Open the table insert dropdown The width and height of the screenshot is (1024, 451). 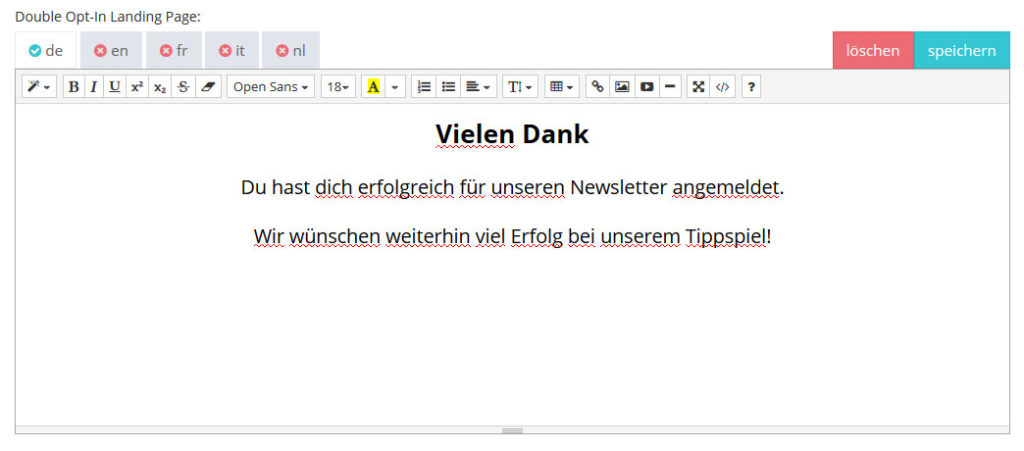tap(561, 87)
